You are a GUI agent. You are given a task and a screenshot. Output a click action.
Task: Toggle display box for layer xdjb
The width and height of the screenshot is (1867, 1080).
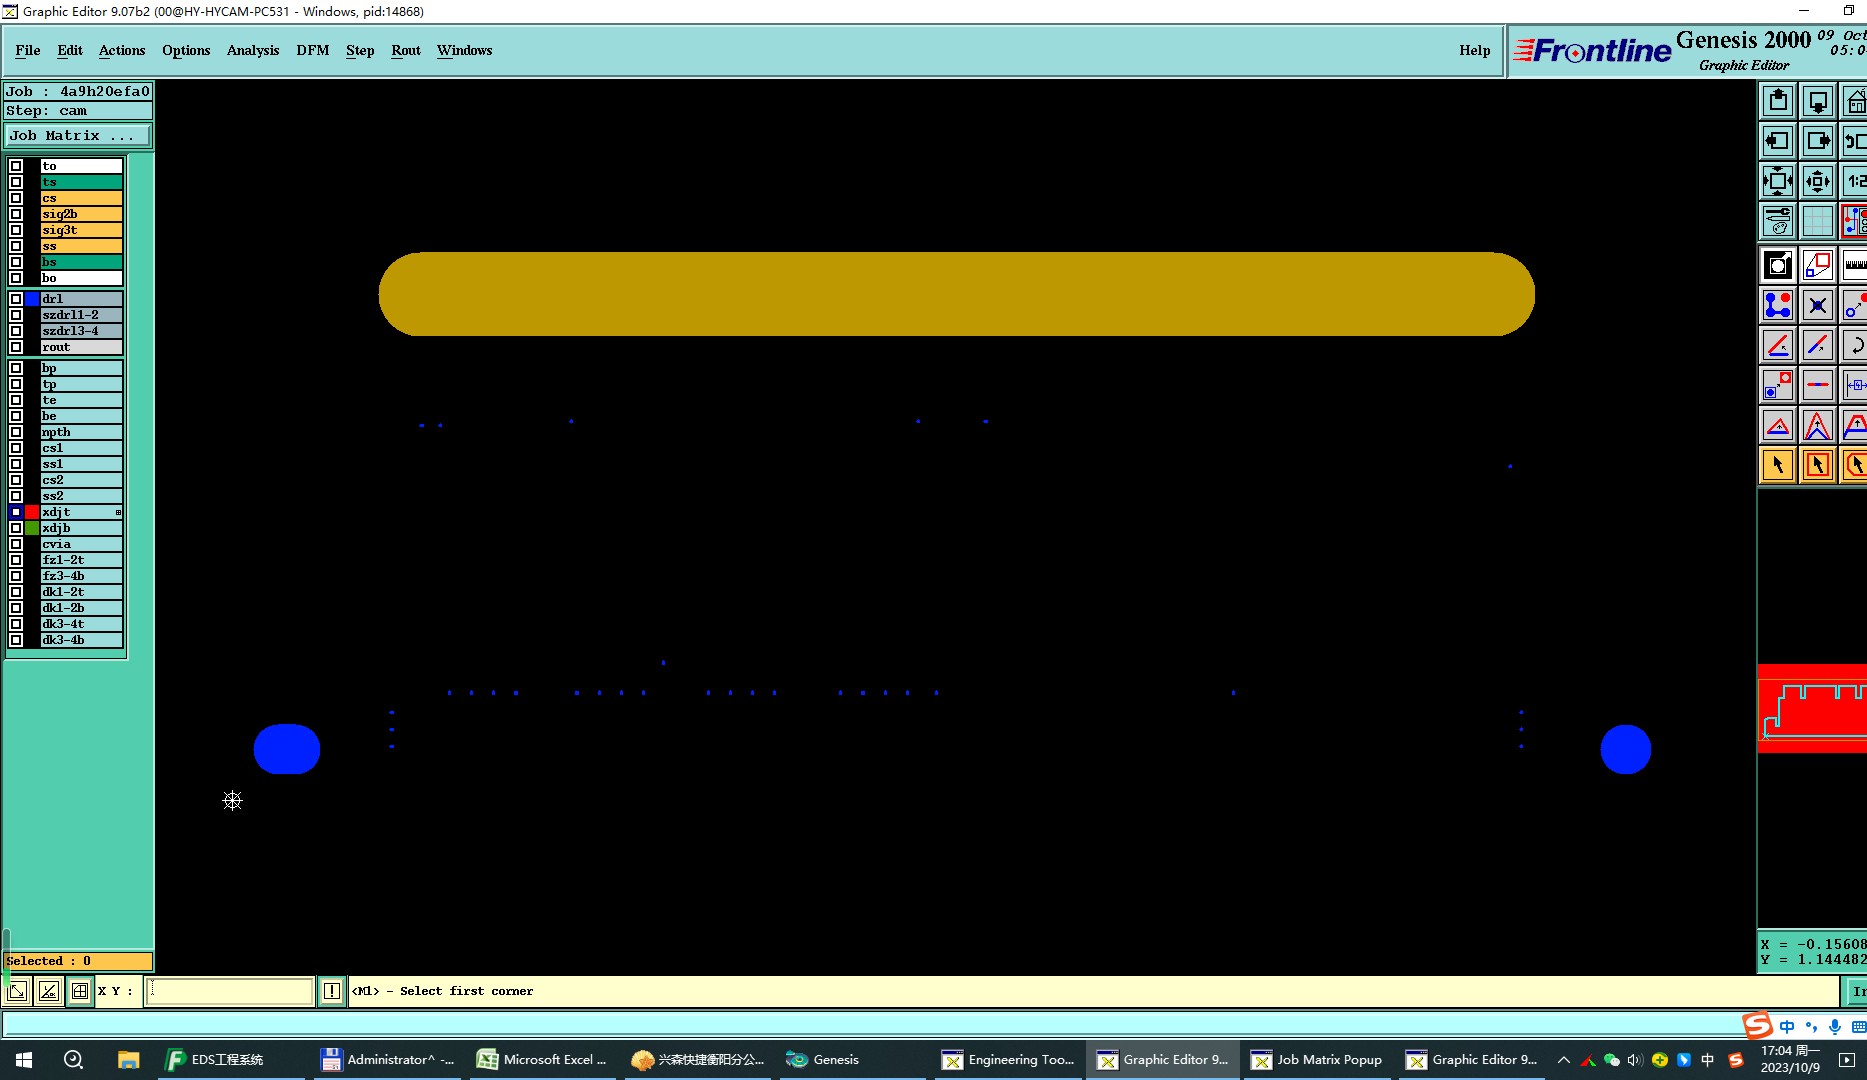click(16, 528)
